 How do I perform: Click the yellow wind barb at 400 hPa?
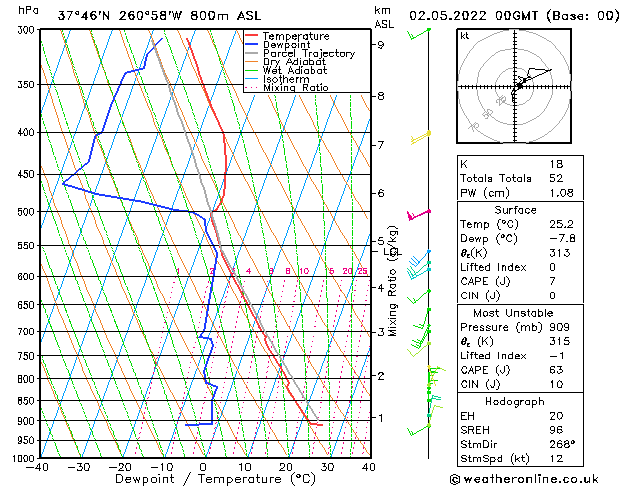click(420, 137)
